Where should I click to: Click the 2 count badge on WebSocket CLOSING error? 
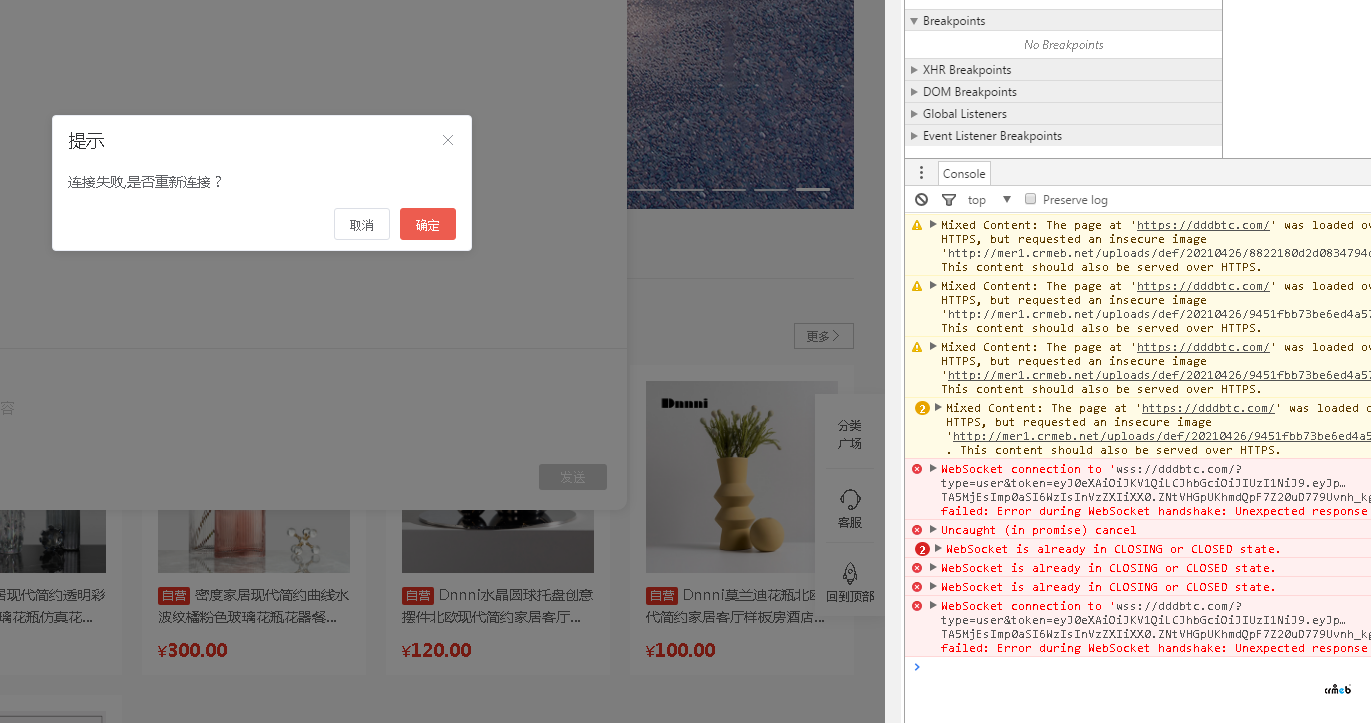(923, 549)
